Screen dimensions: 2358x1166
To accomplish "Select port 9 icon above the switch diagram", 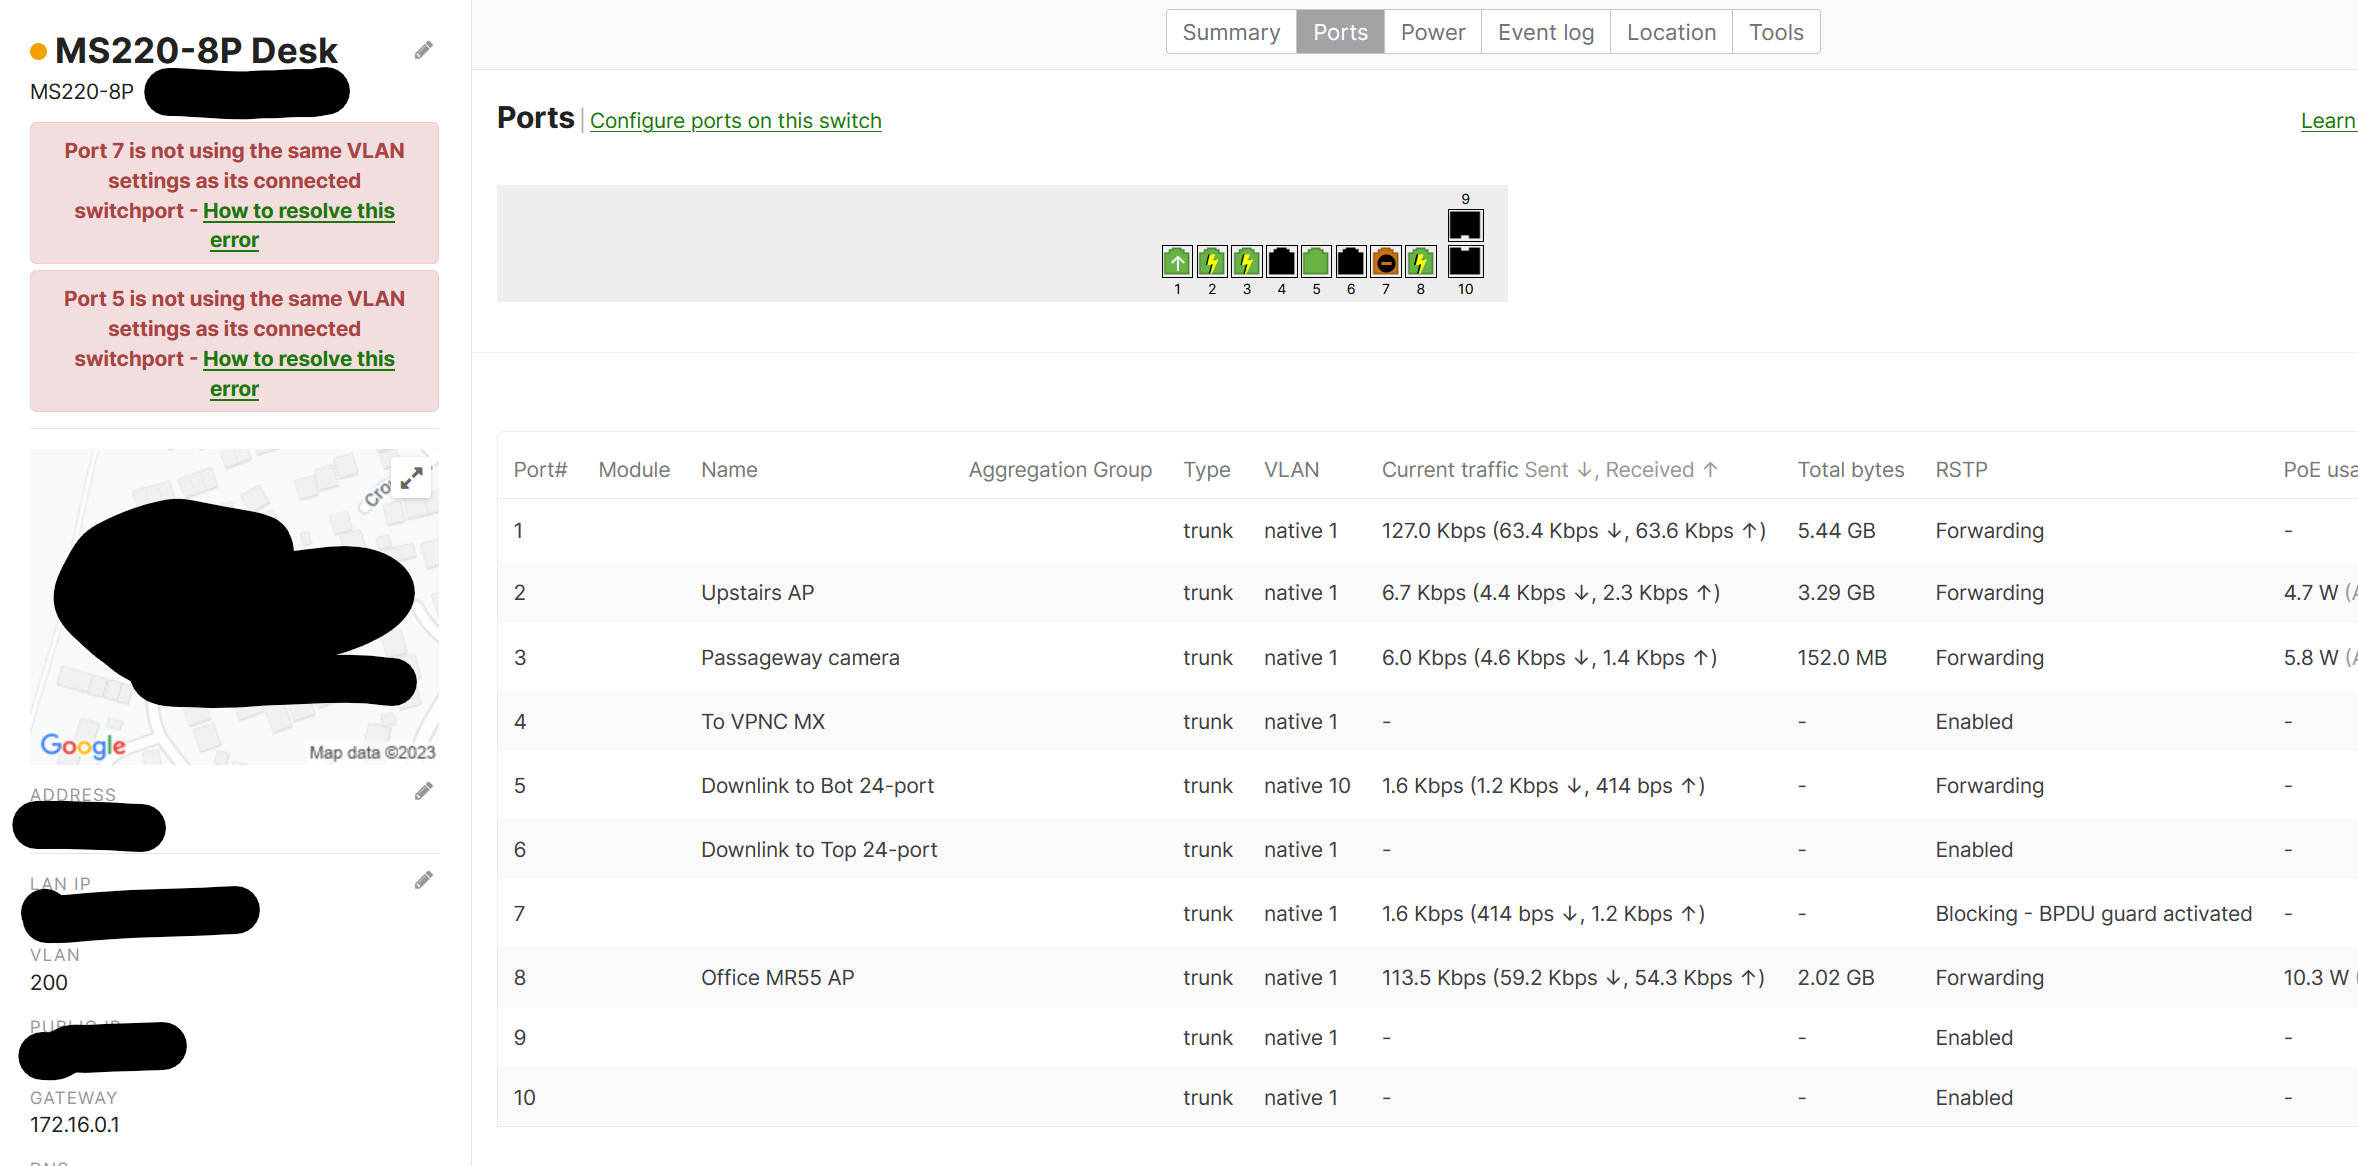I will pos(1464,224).
